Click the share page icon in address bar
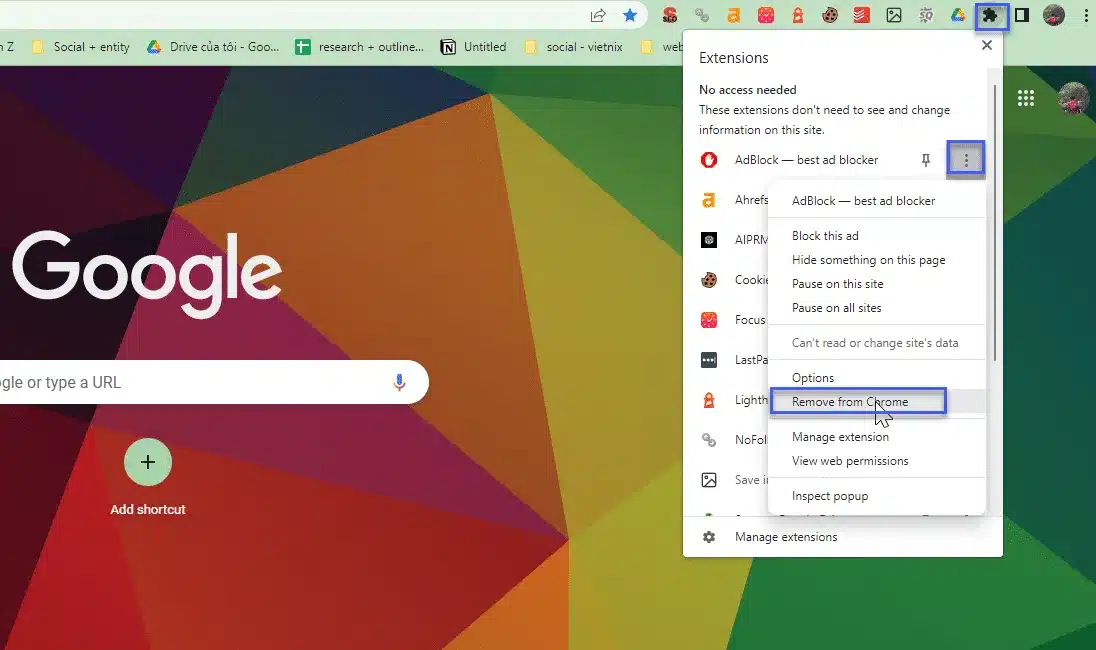This screenshot has width=1096, height=650. point(598,15)
